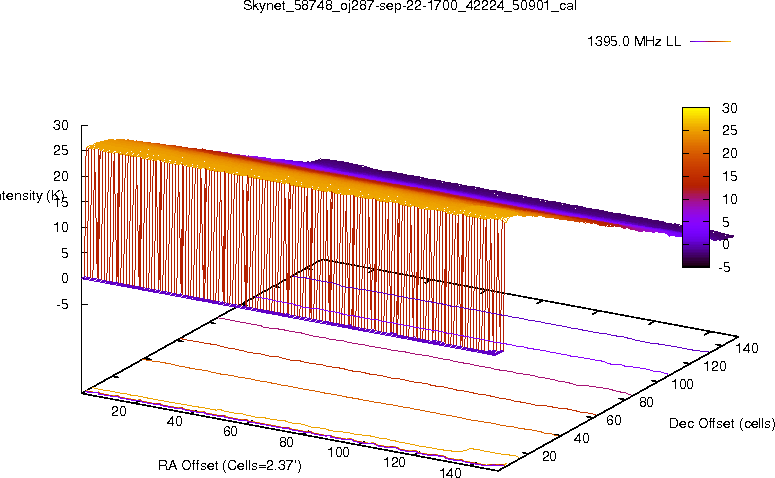Click the Dec Offset tick 20
The height and width of the screenshot is (478, 775).
pyautogui.click(x=550, y=456)
